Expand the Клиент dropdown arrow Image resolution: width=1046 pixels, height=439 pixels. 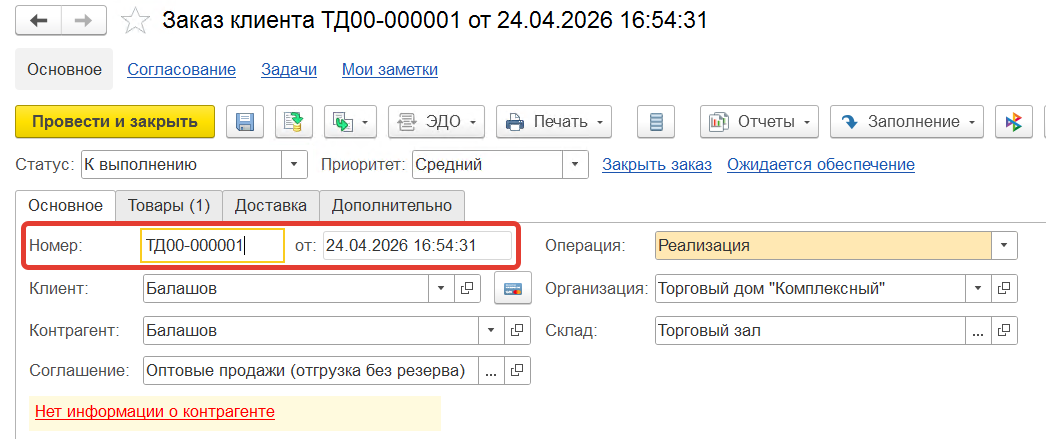click(441, 288)
